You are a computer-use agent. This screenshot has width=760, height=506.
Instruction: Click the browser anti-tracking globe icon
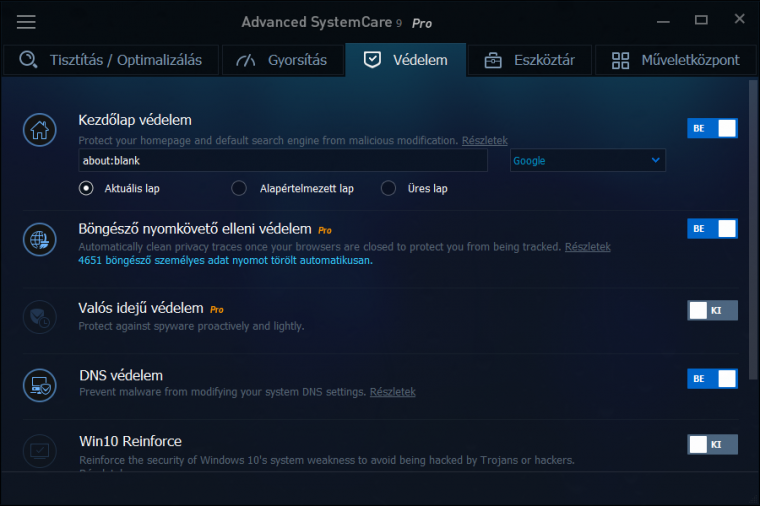point(40,239)
